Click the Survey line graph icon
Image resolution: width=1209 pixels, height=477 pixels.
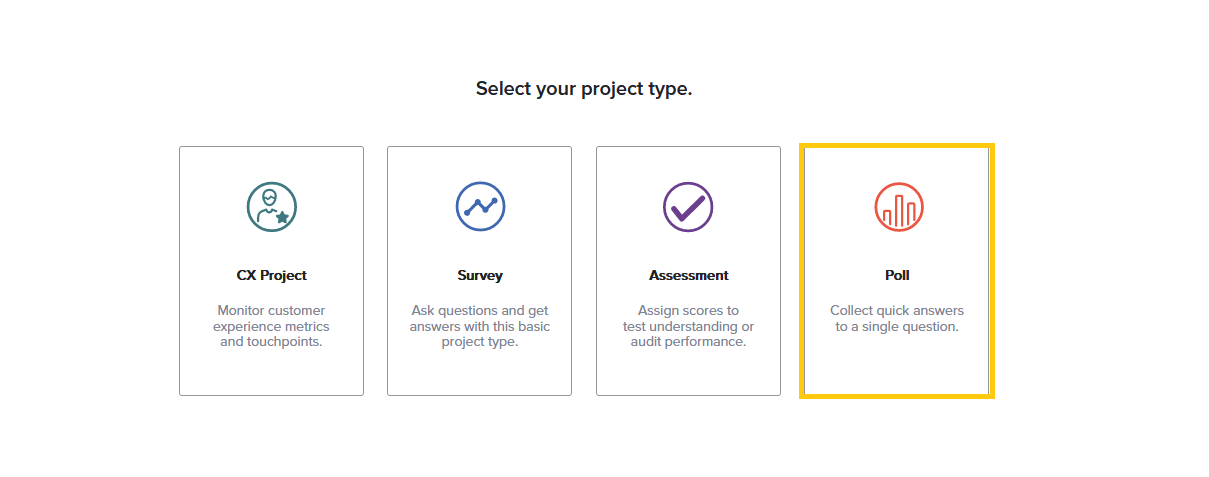point(480,207)
